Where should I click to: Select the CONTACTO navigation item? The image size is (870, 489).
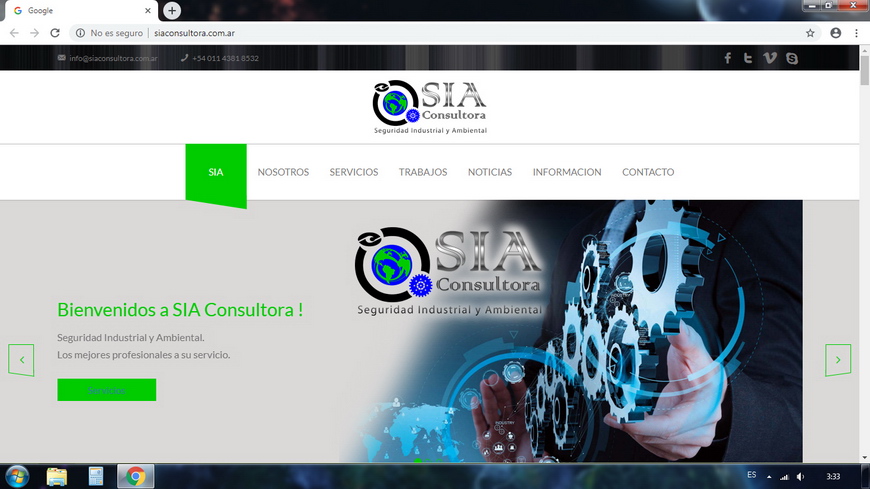648,172
